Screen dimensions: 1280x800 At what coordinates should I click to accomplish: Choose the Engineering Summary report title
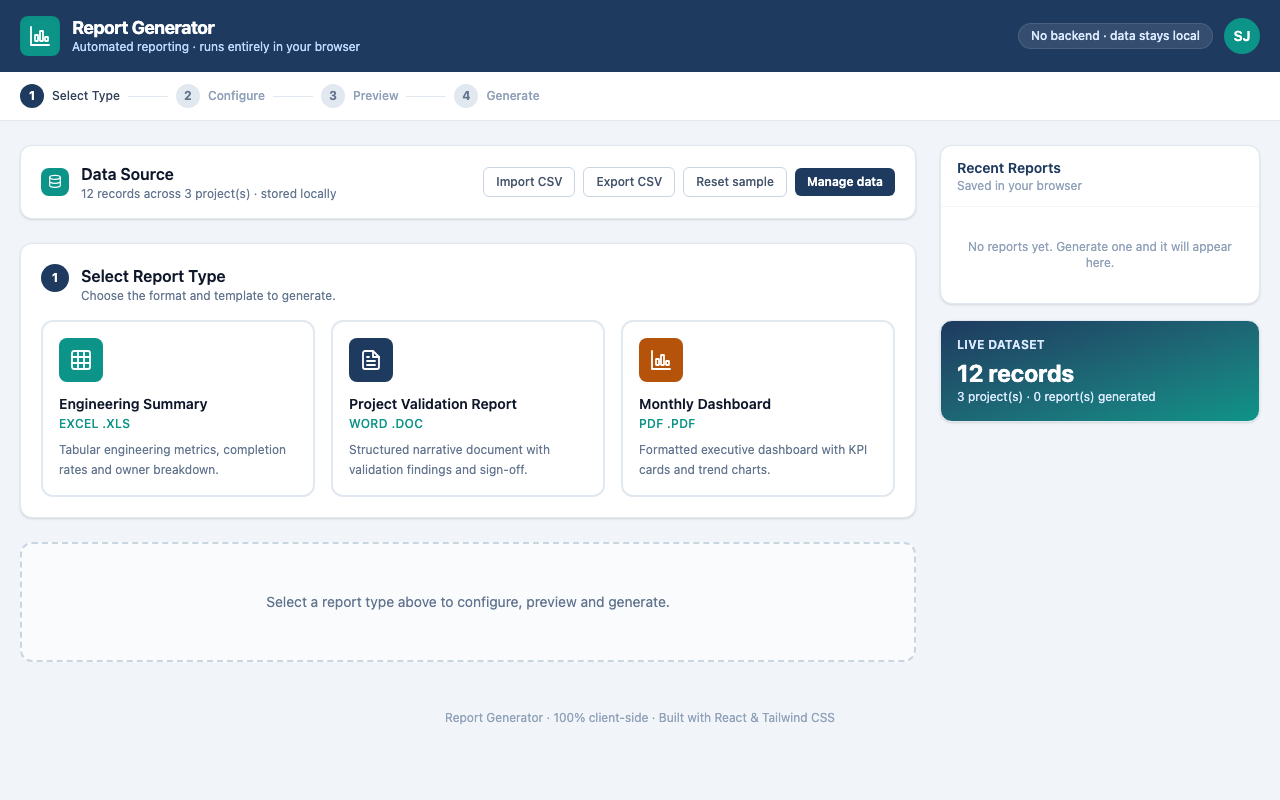pyautogui.click(x=133, y=404)
